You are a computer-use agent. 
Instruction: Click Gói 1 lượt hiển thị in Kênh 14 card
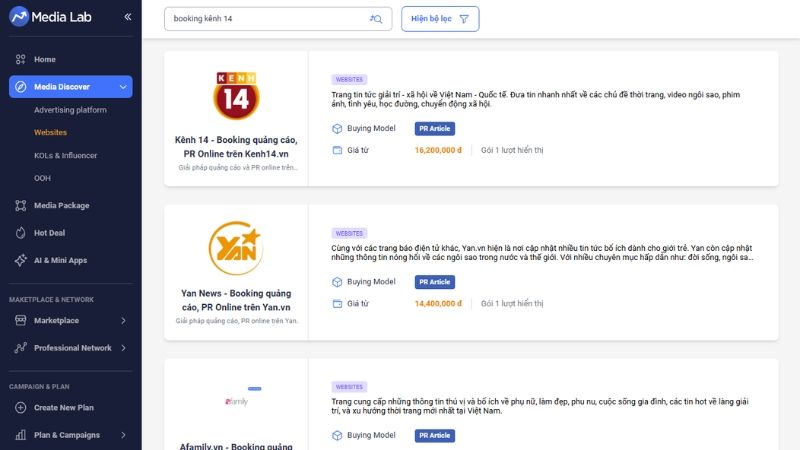pyautogui.click(x=512, y=150)
